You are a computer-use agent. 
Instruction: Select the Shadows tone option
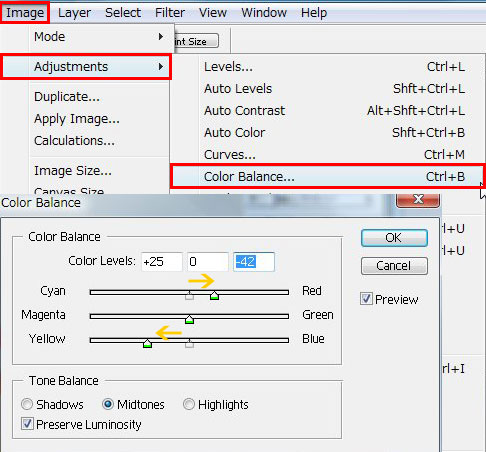[x=27, y=404]
